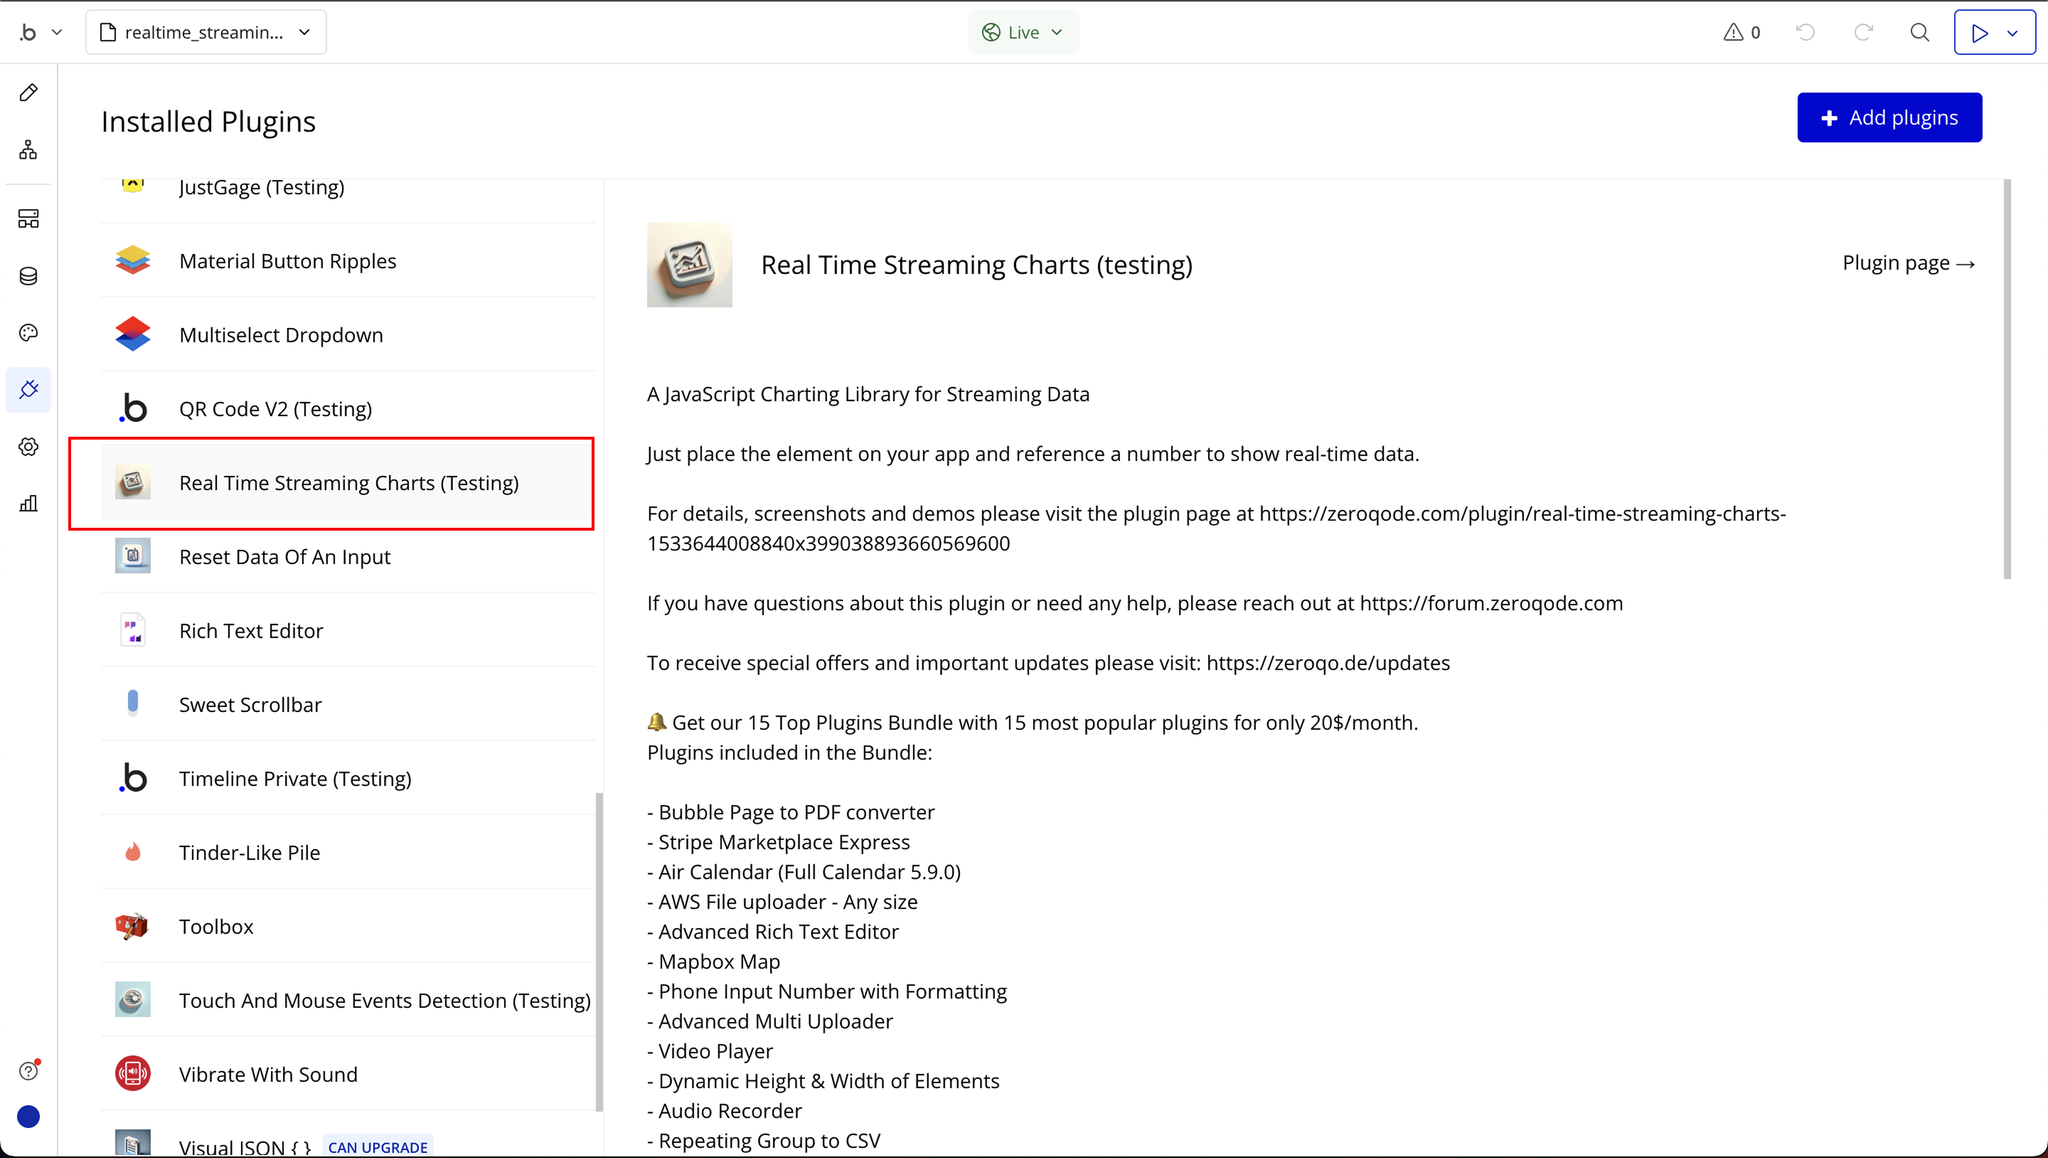The width and height of the screenshot is (2048, 1158).
Task: Open the Styles palette icon
Action: click(28, 333)
